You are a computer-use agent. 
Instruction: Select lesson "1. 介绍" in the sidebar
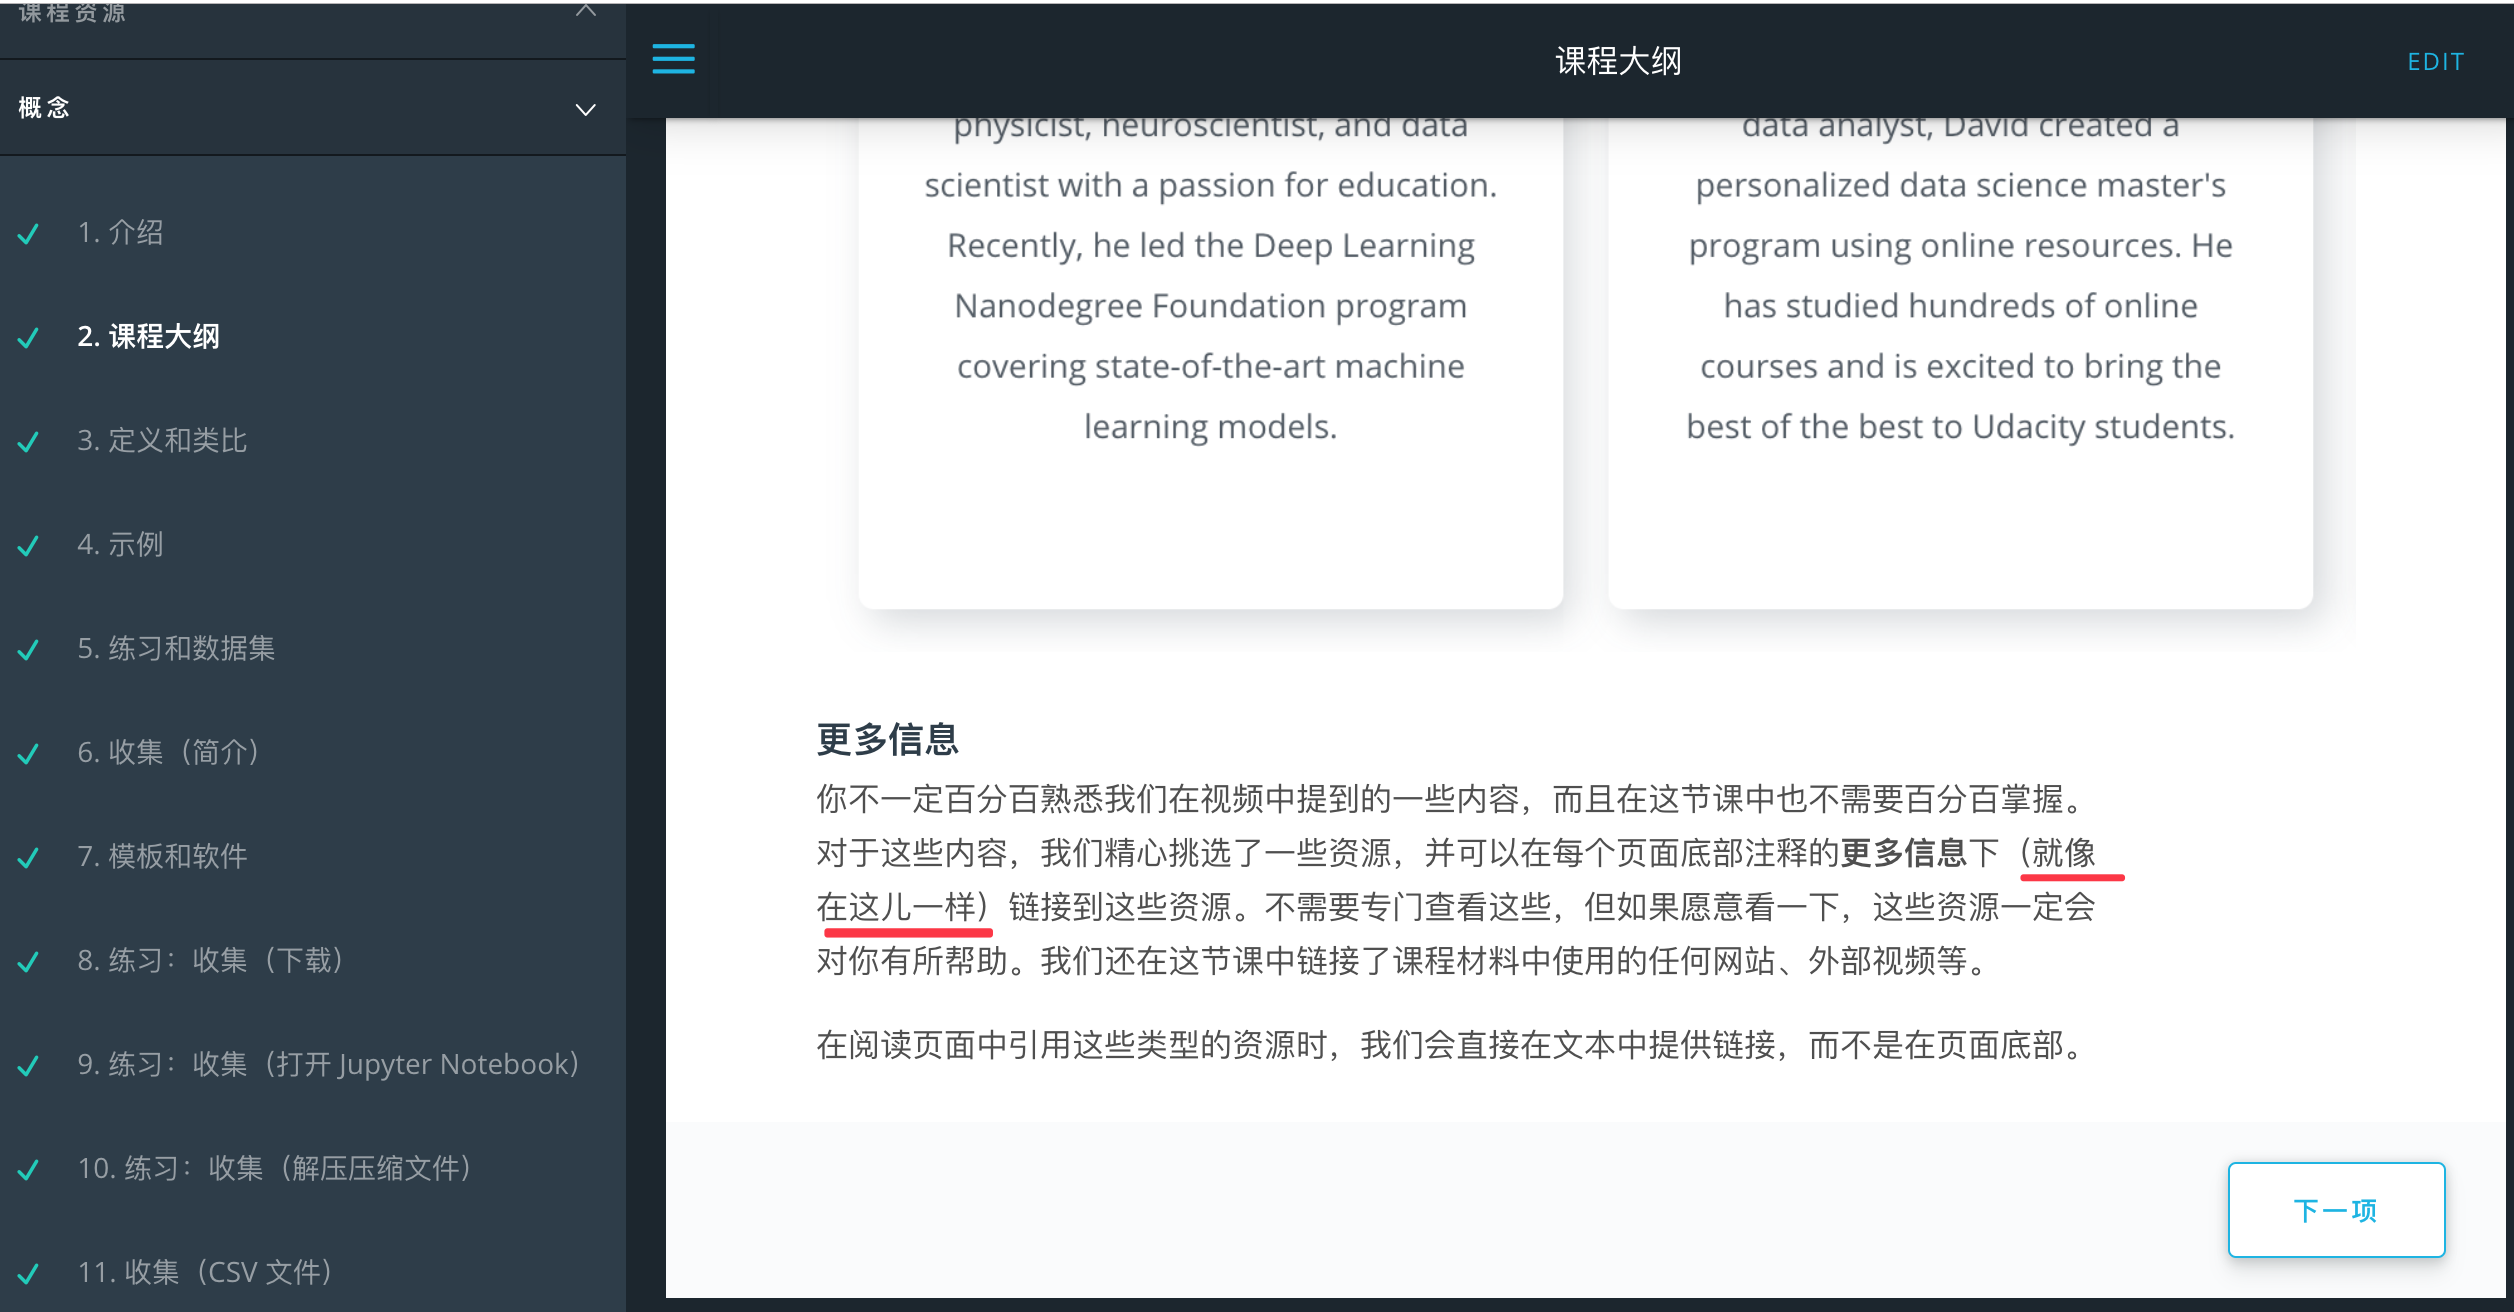point(122,232)
